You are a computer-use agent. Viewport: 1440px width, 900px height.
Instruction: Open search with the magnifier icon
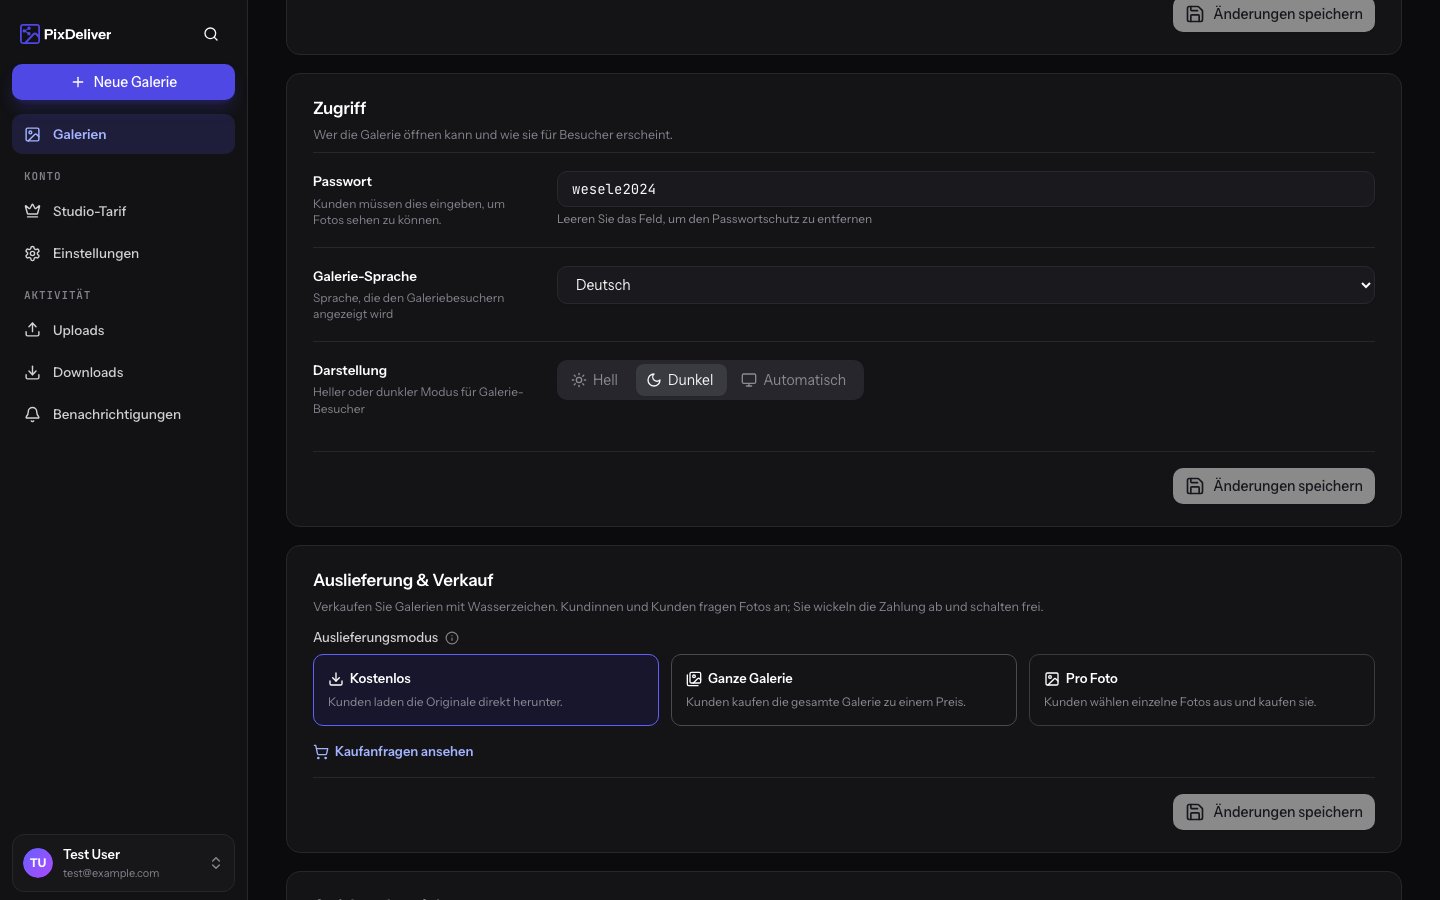point(211,34)
